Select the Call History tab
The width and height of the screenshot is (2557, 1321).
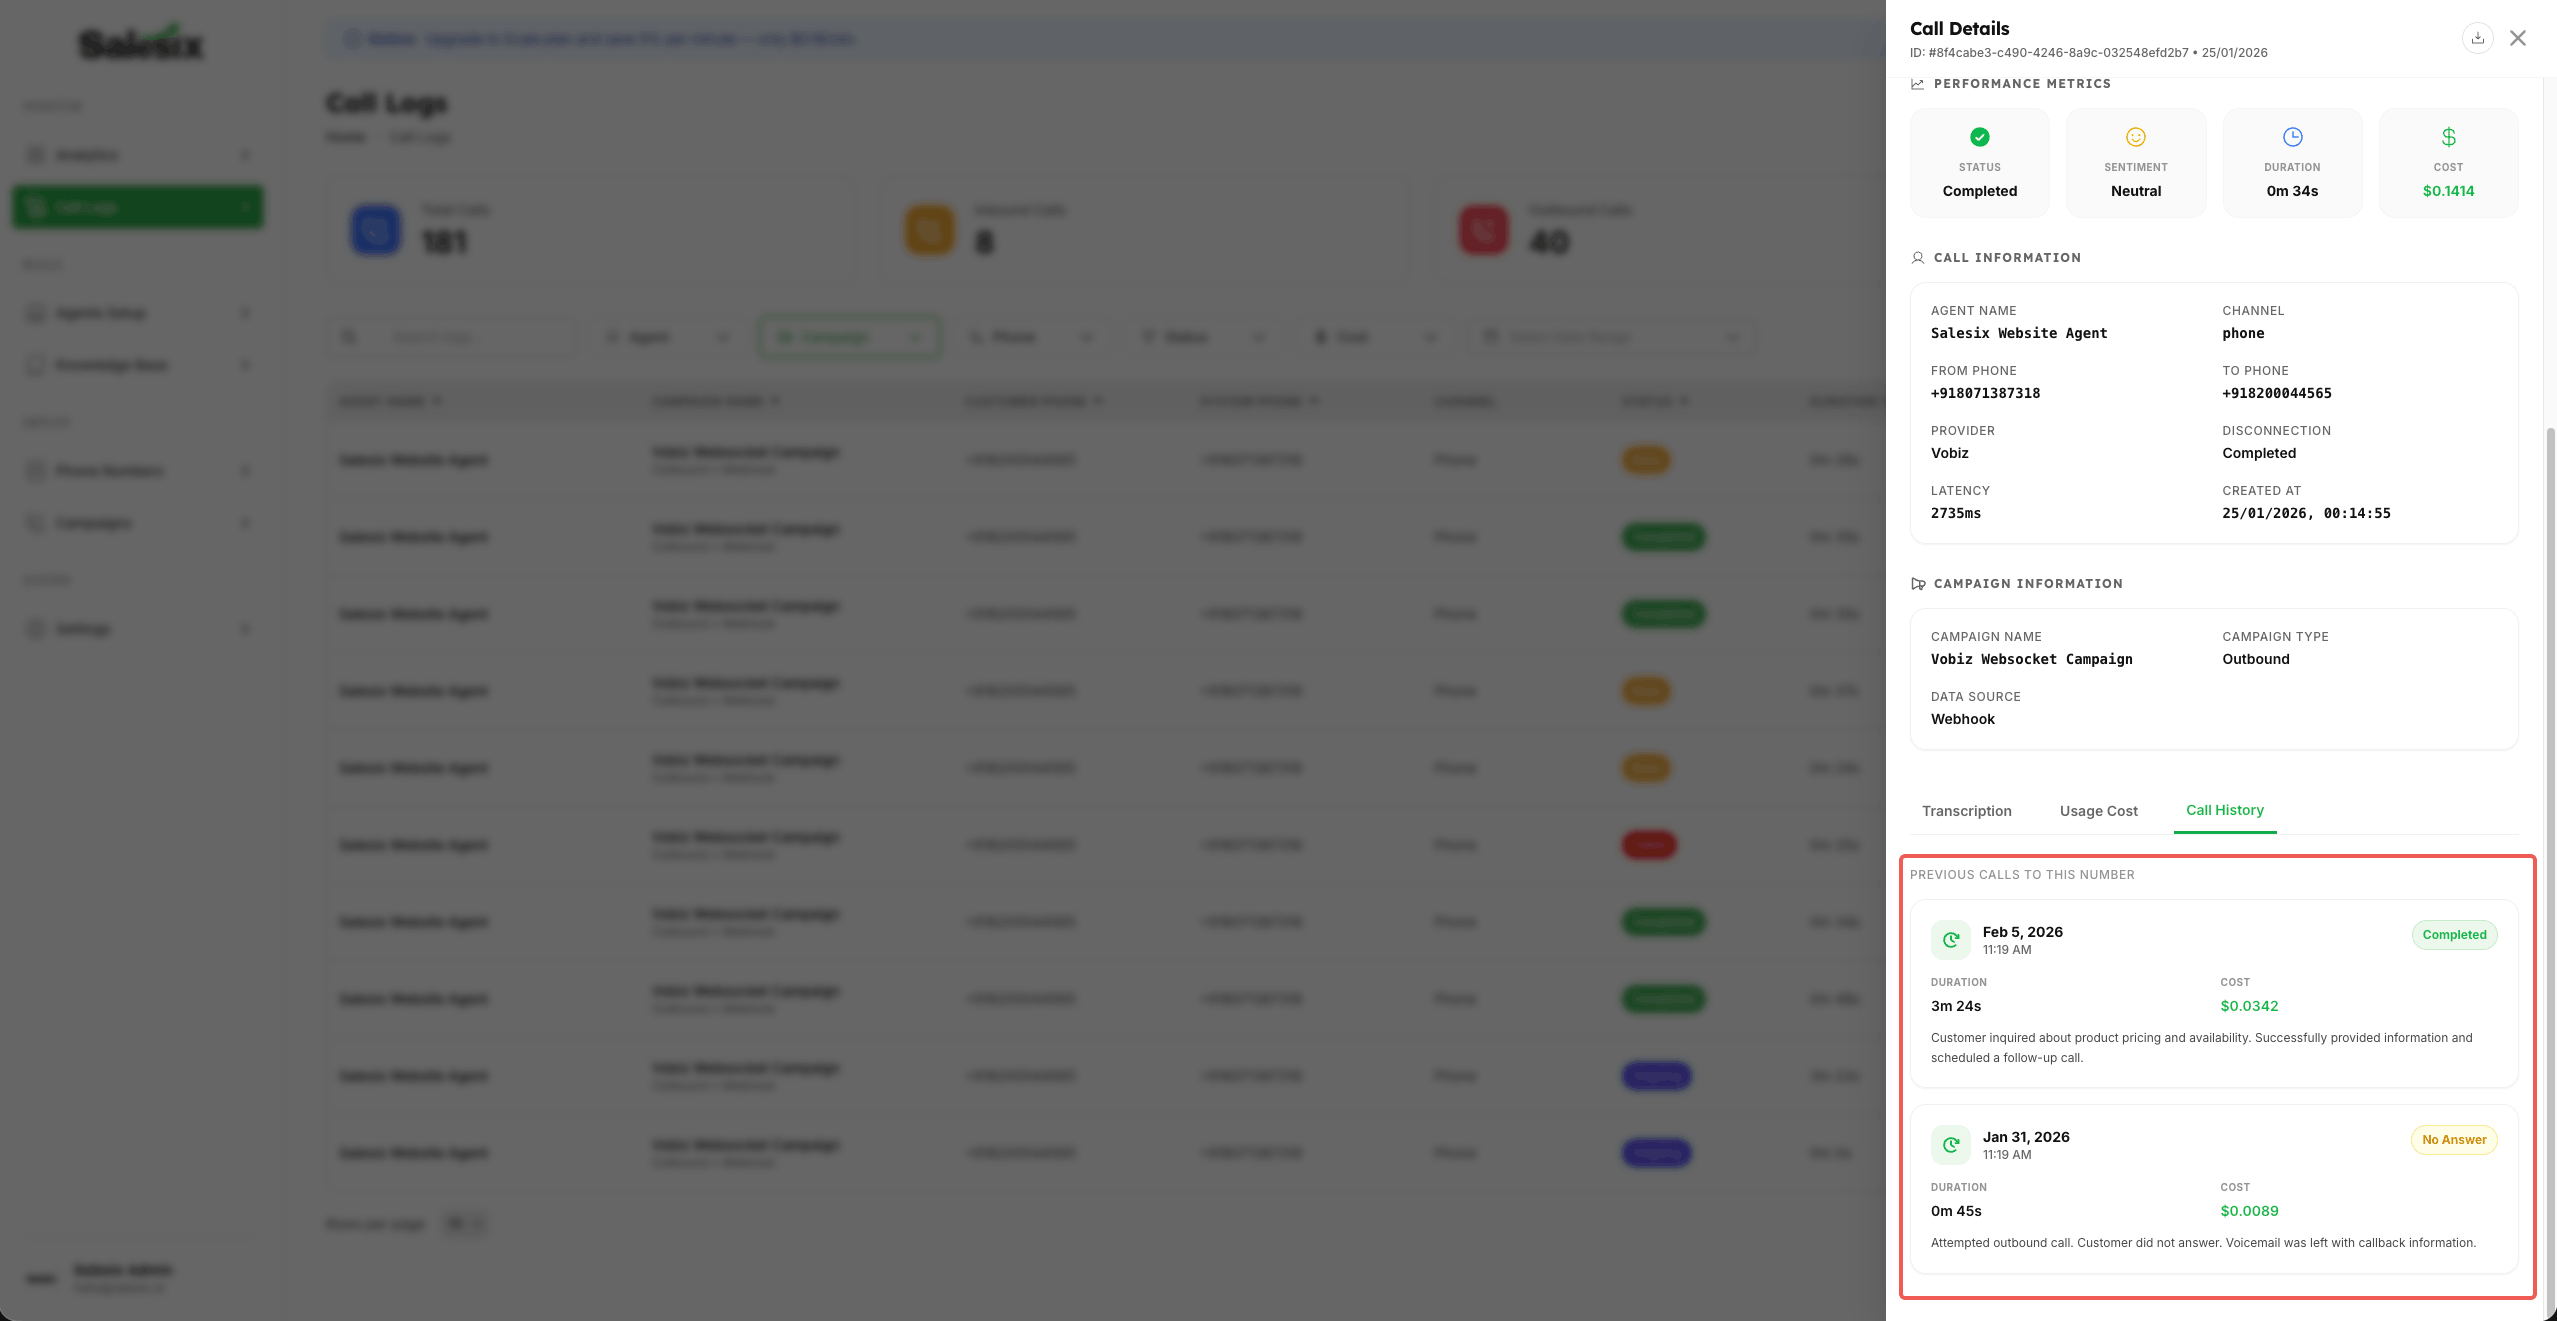pos(2224,810)
